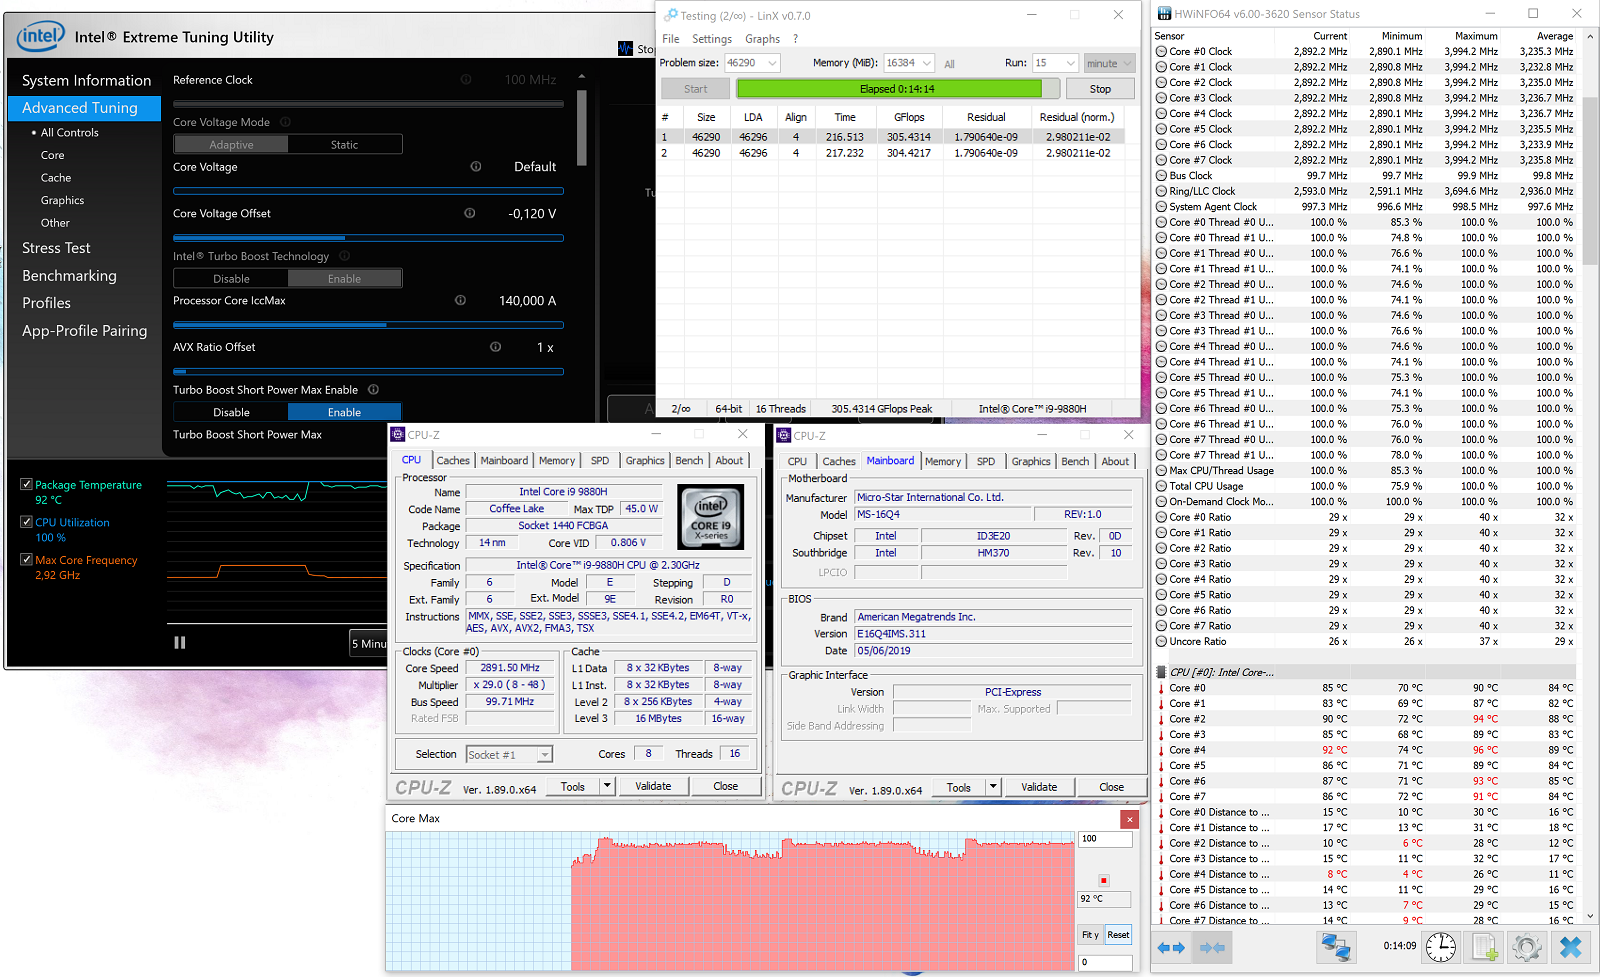The width and height of the screenshot is (1600, 977).
Task: Open HWiNFO sensor settings gear icon
Action: (x=1527, y=946)
